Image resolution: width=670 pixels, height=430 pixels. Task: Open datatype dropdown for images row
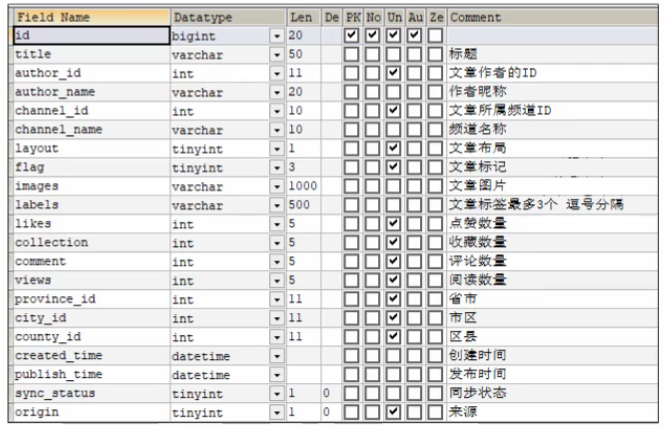[277, 186]
